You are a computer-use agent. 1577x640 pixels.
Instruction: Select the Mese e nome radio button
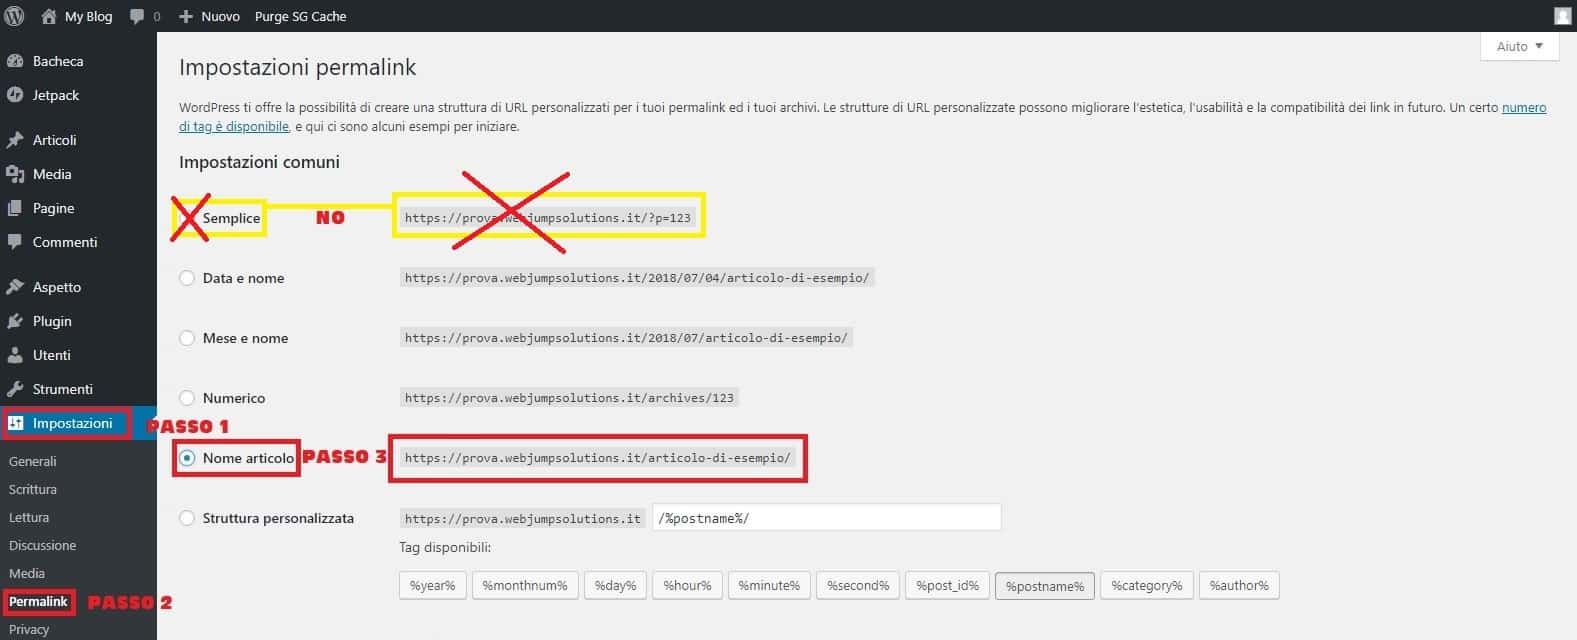point(187,338)
